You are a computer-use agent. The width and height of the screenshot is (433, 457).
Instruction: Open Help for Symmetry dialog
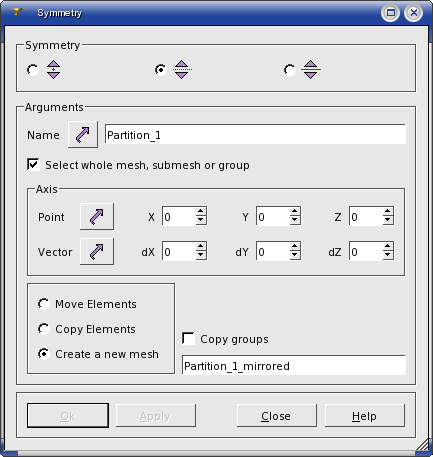point(365,416)
